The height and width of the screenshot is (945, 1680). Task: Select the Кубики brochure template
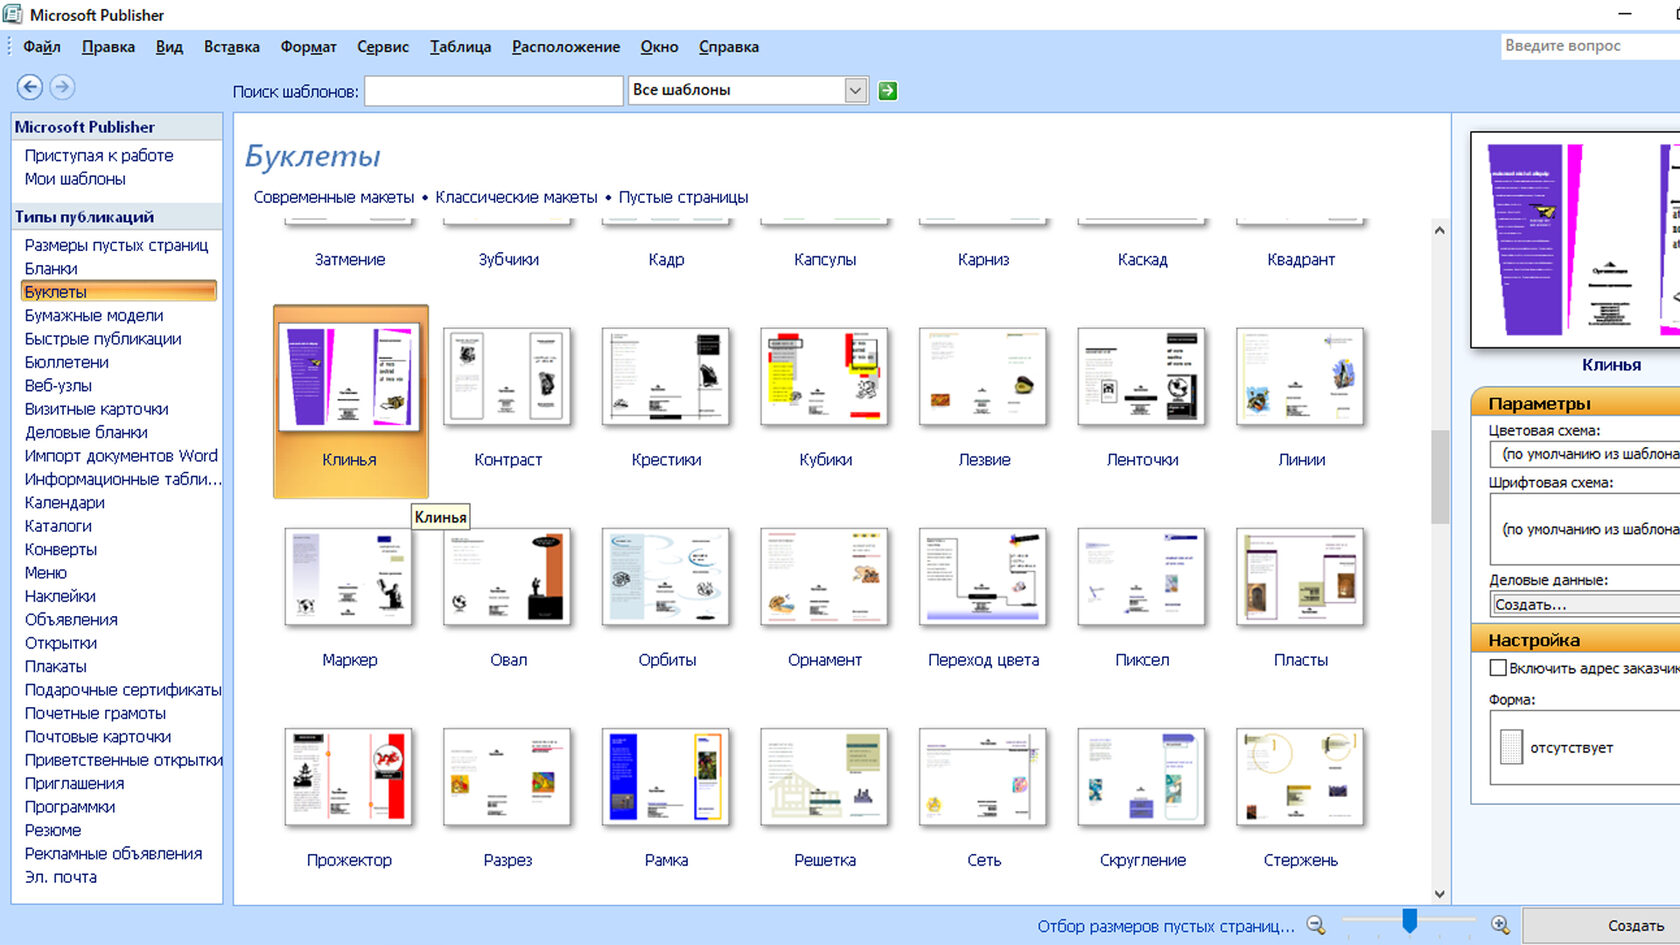tap(825, 377)
